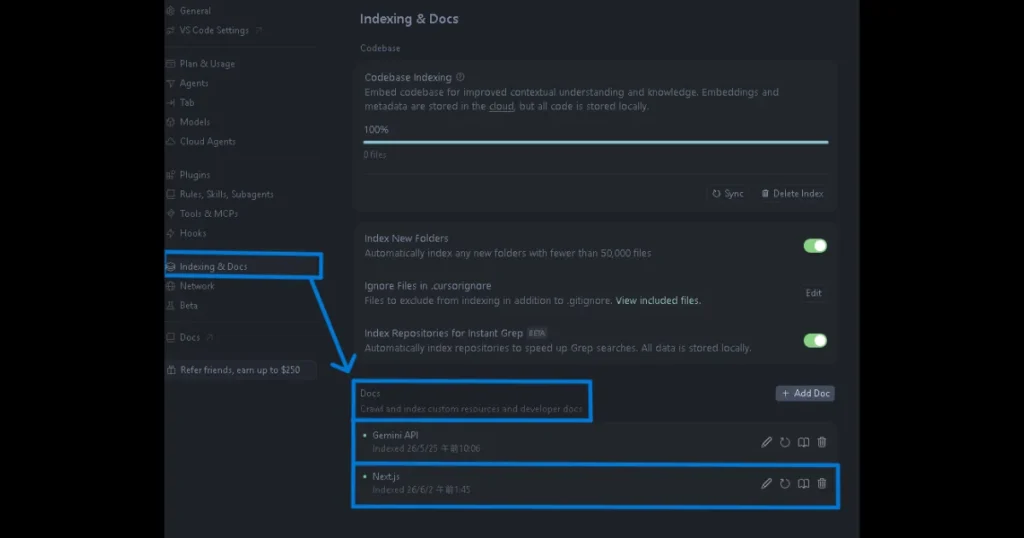The height and width of the screenshot is (538, 1024).
Task: Show info tooltip beside Codebase Indexing
Action: (460, 77)
